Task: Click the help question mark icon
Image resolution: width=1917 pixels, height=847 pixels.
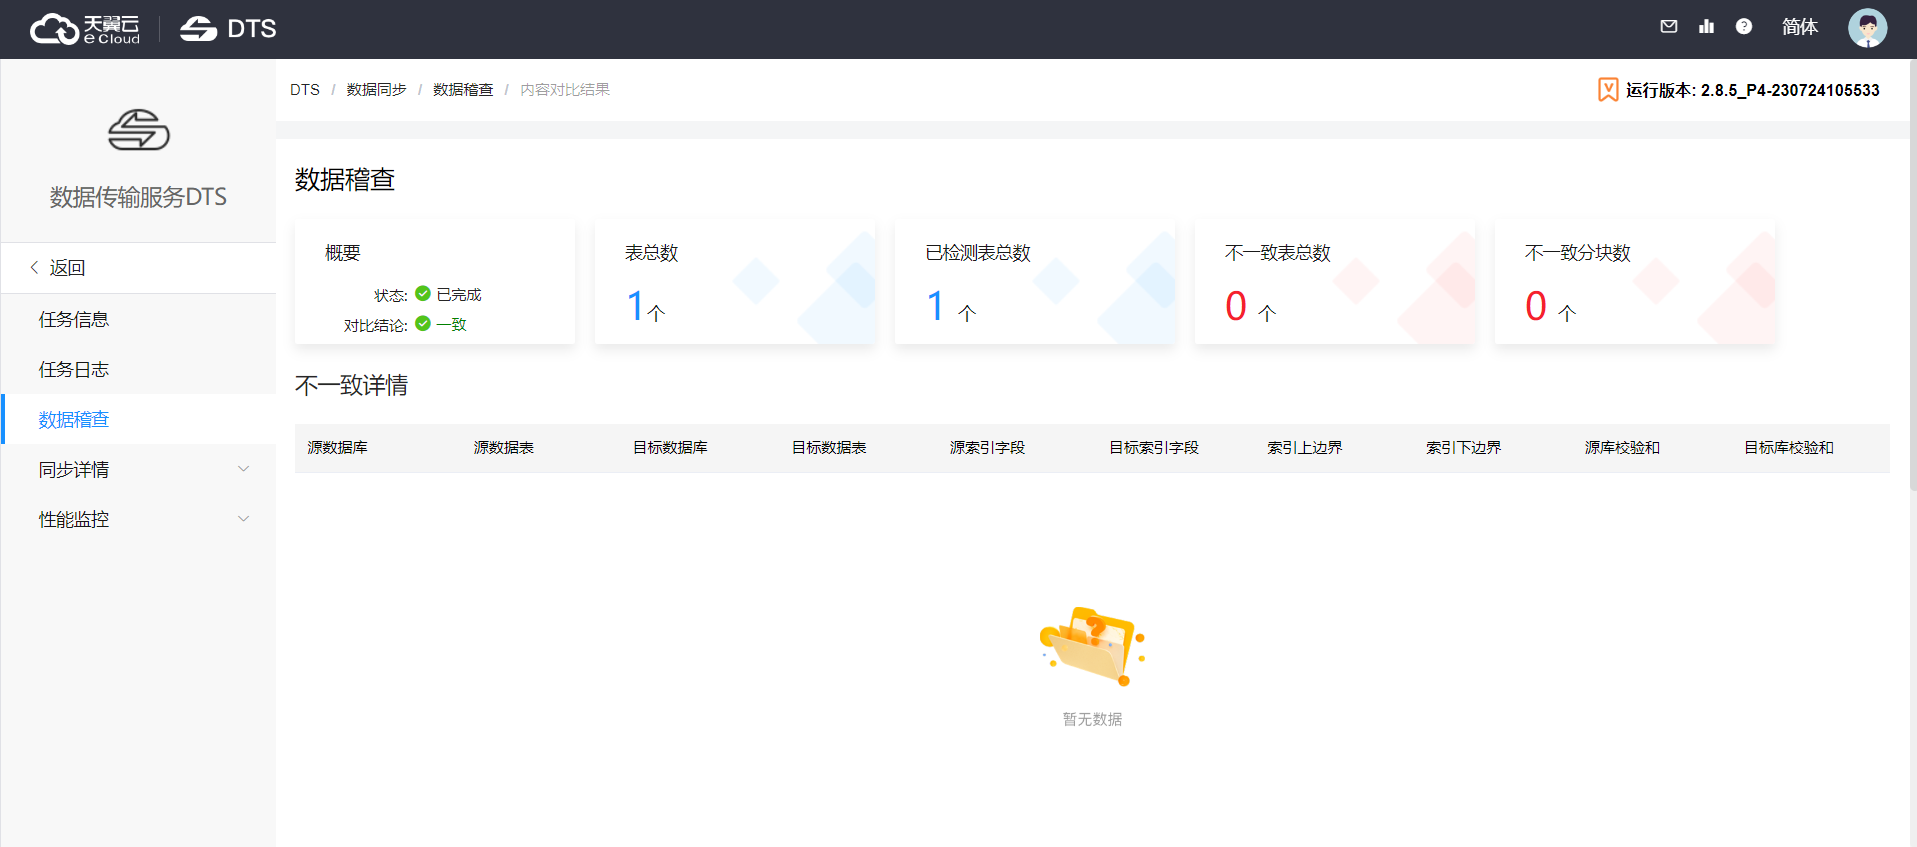Action: pyautogui.click(x=1743, y=27)
